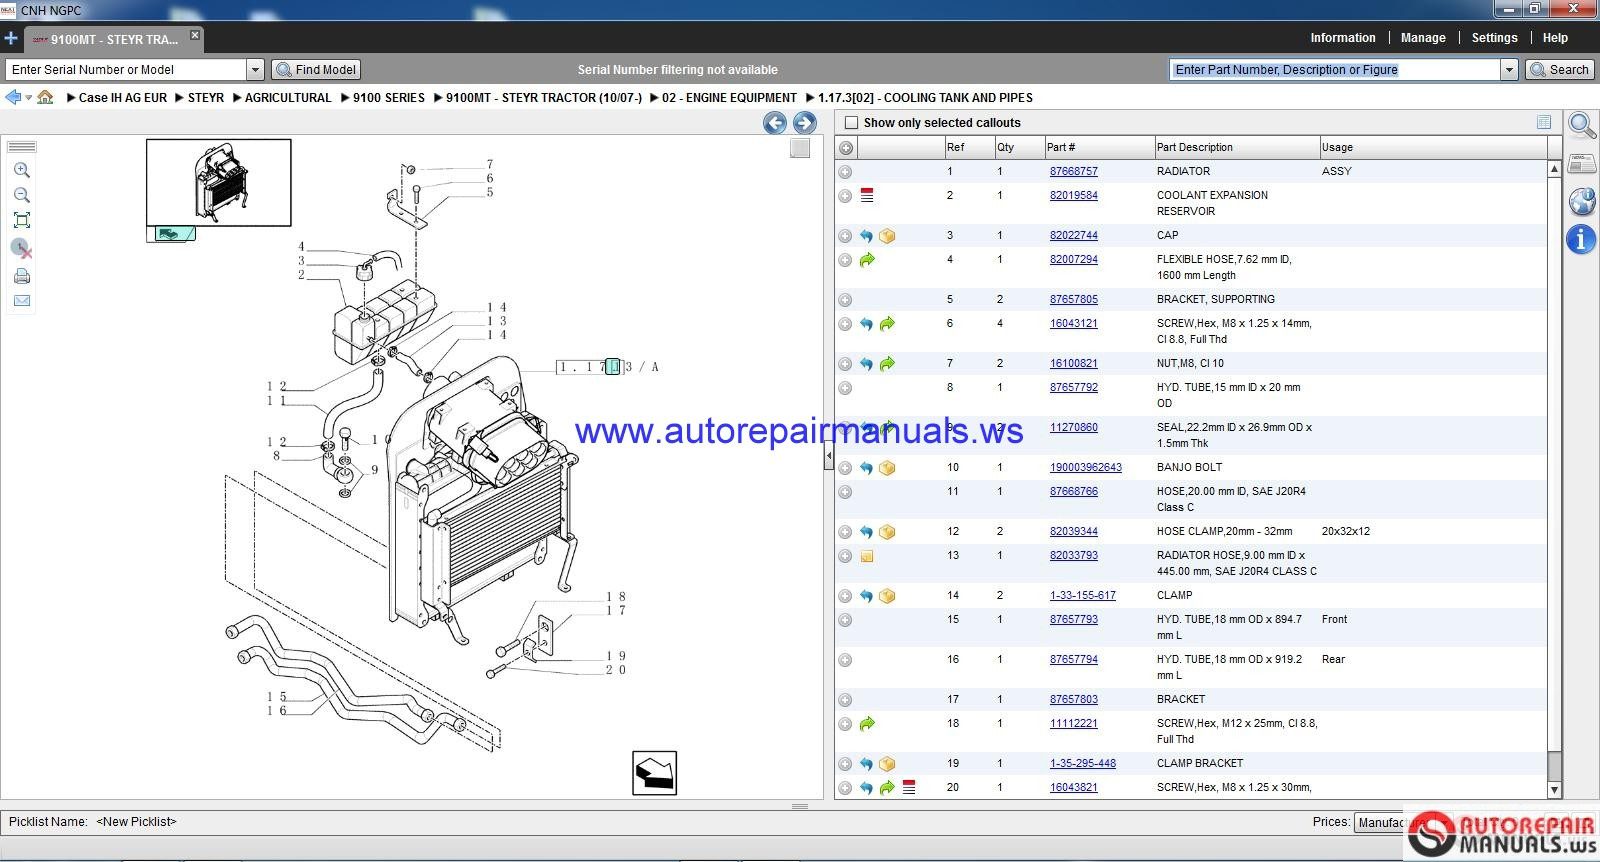Click return arrow icon on the diagram
The height and width of the screenshot is (862, 1600).
pos(655,773)
